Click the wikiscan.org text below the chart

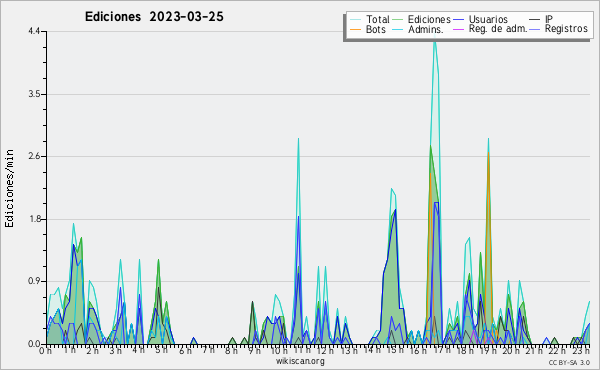tap(300, 361)
